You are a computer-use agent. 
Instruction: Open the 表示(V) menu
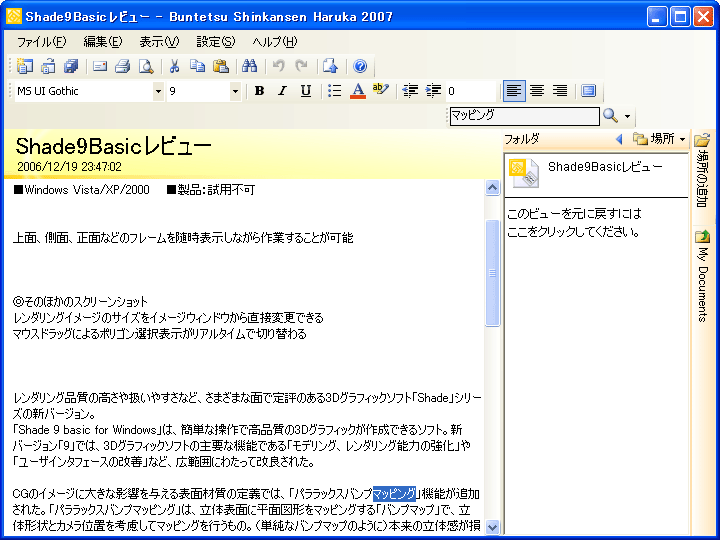click(159, 42)
